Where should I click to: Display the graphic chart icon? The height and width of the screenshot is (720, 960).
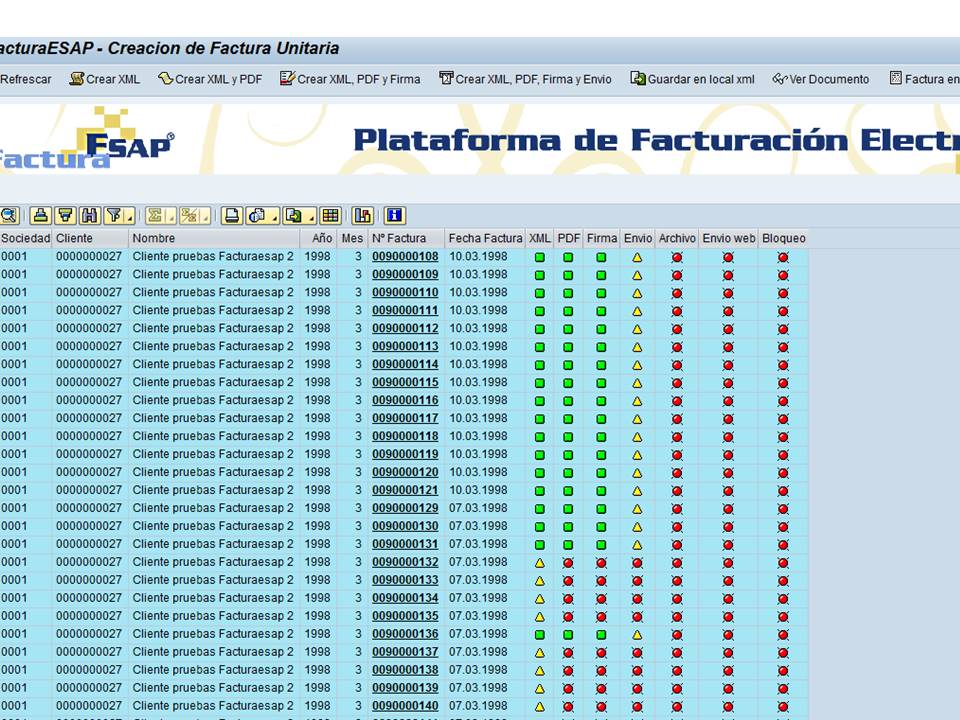pos(362,216)
